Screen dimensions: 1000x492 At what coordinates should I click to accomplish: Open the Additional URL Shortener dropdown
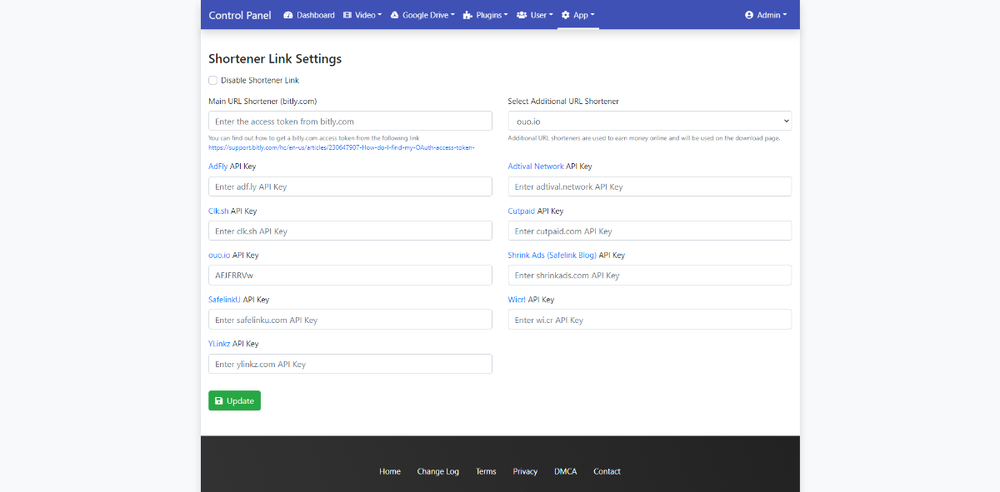(x=649, y=121)
